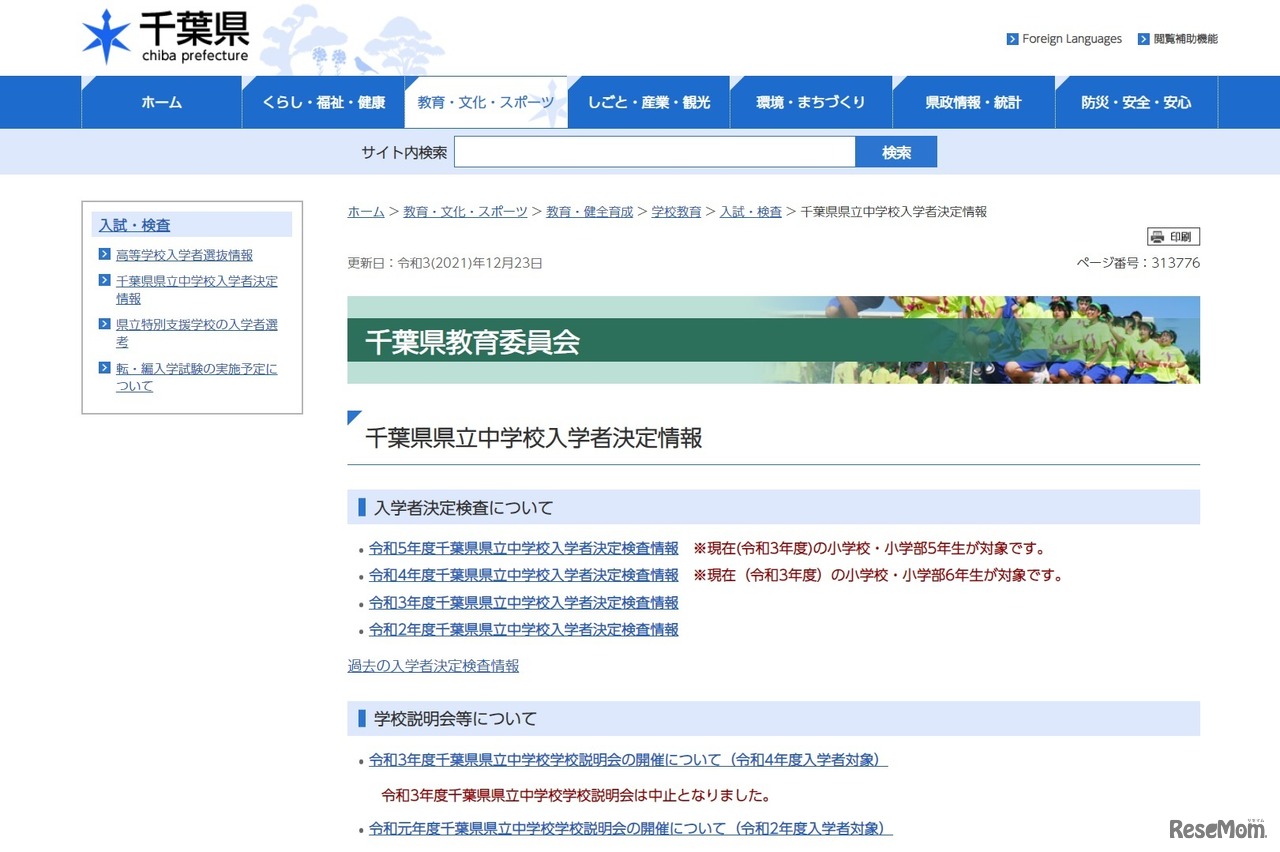Open the 入試・検査 sidebar heading
The image size is (1280, 852).
pos(135,225)
